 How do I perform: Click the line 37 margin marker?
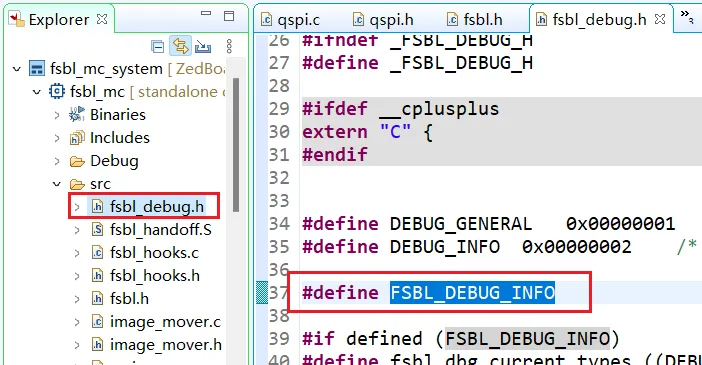click(262, 292)
